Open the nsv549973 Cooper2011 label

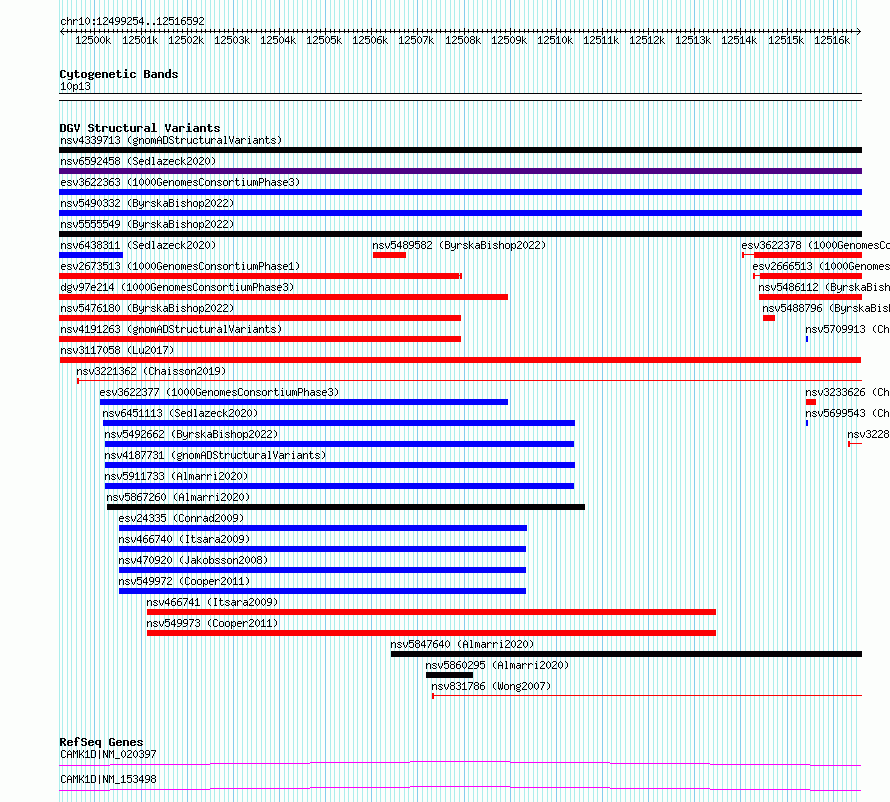point(212,623)
